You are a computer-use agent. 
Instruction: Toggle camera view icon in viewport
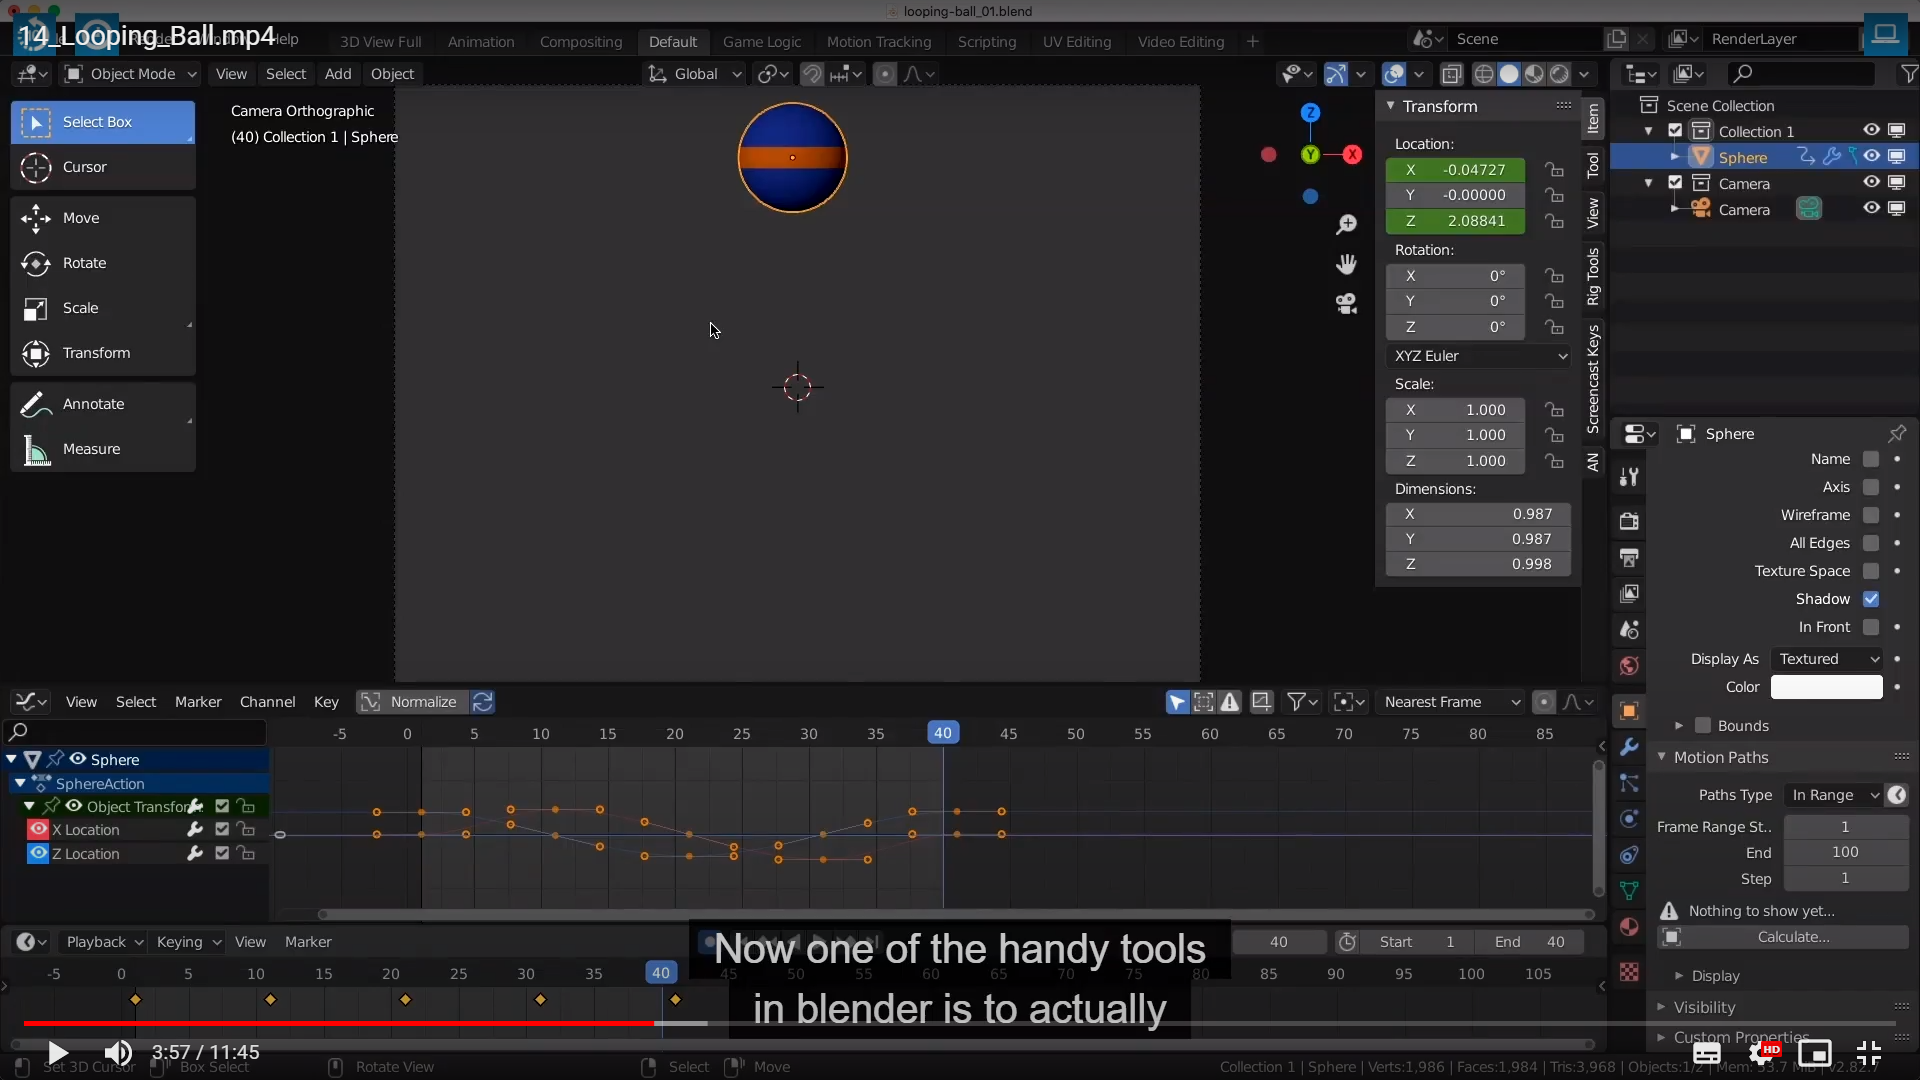[1347, 304]
